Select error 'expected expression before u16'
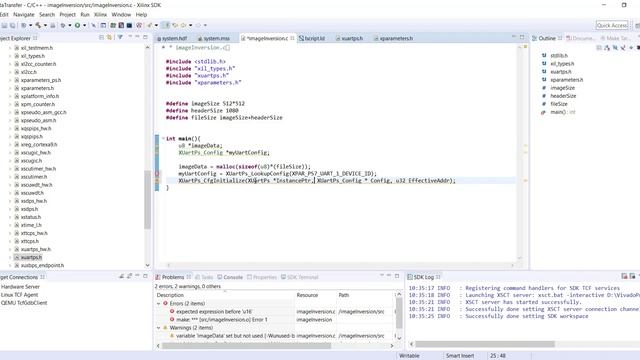Image resolution: width=640 pixels, height=360 pixels. [214, 312]
